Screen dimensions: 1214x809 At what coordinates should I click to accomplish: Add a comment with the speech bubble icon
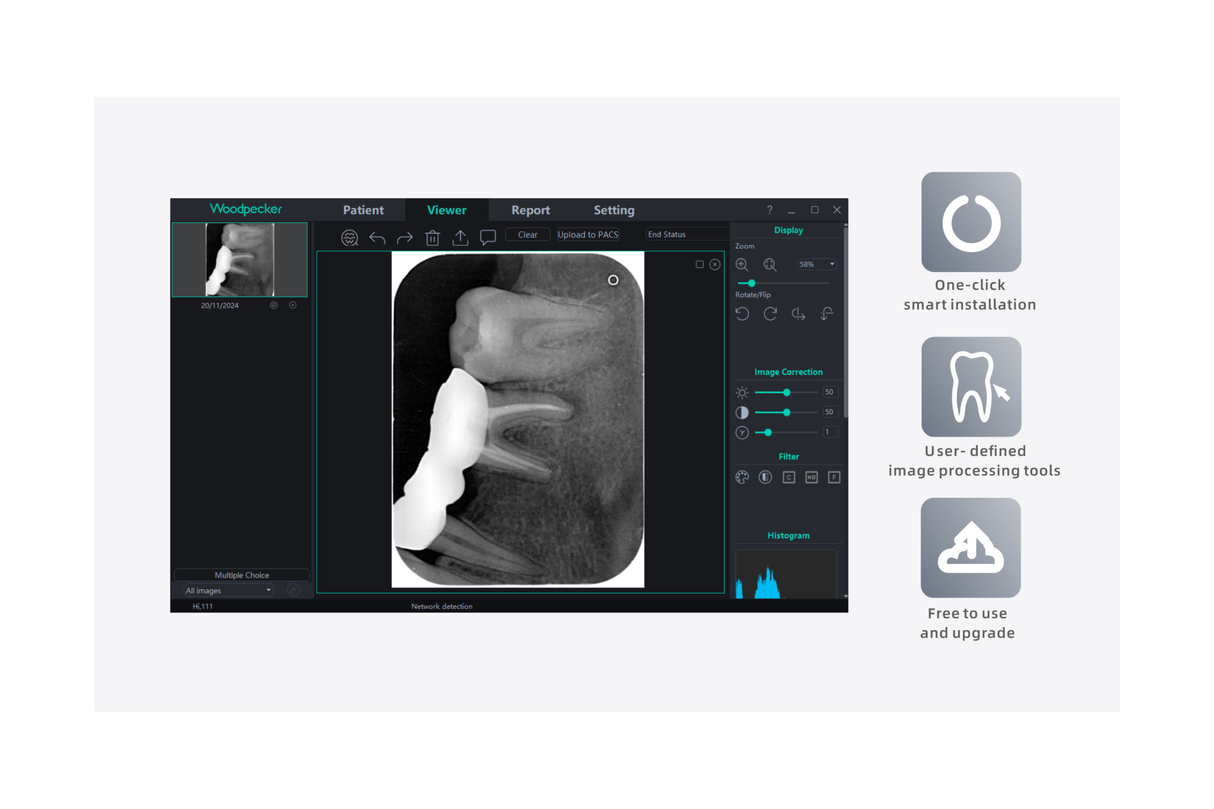tap(488, 238)
